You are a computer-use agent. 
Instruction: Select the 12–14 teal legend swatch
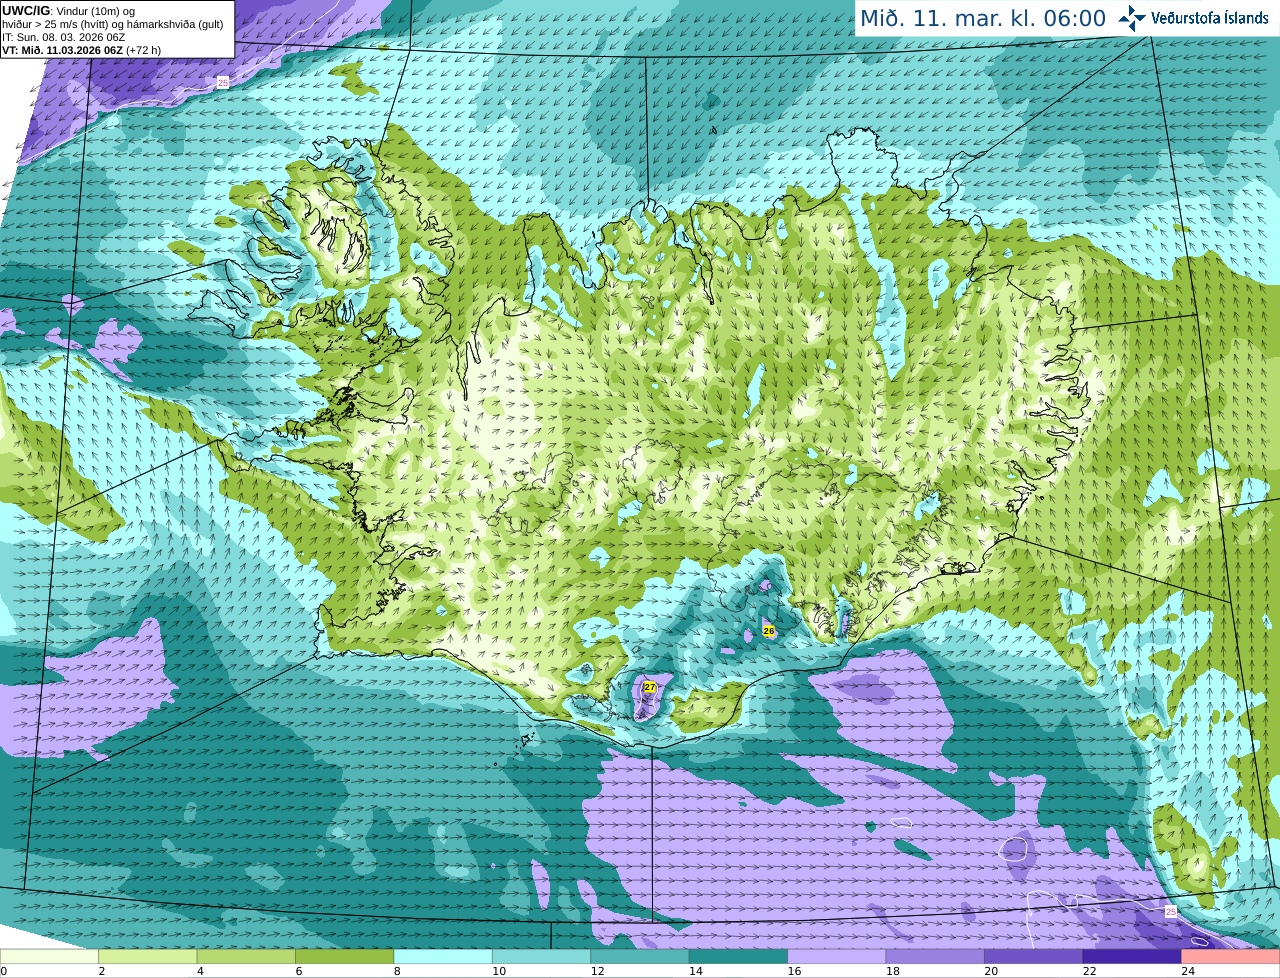(x=640, y=957)
